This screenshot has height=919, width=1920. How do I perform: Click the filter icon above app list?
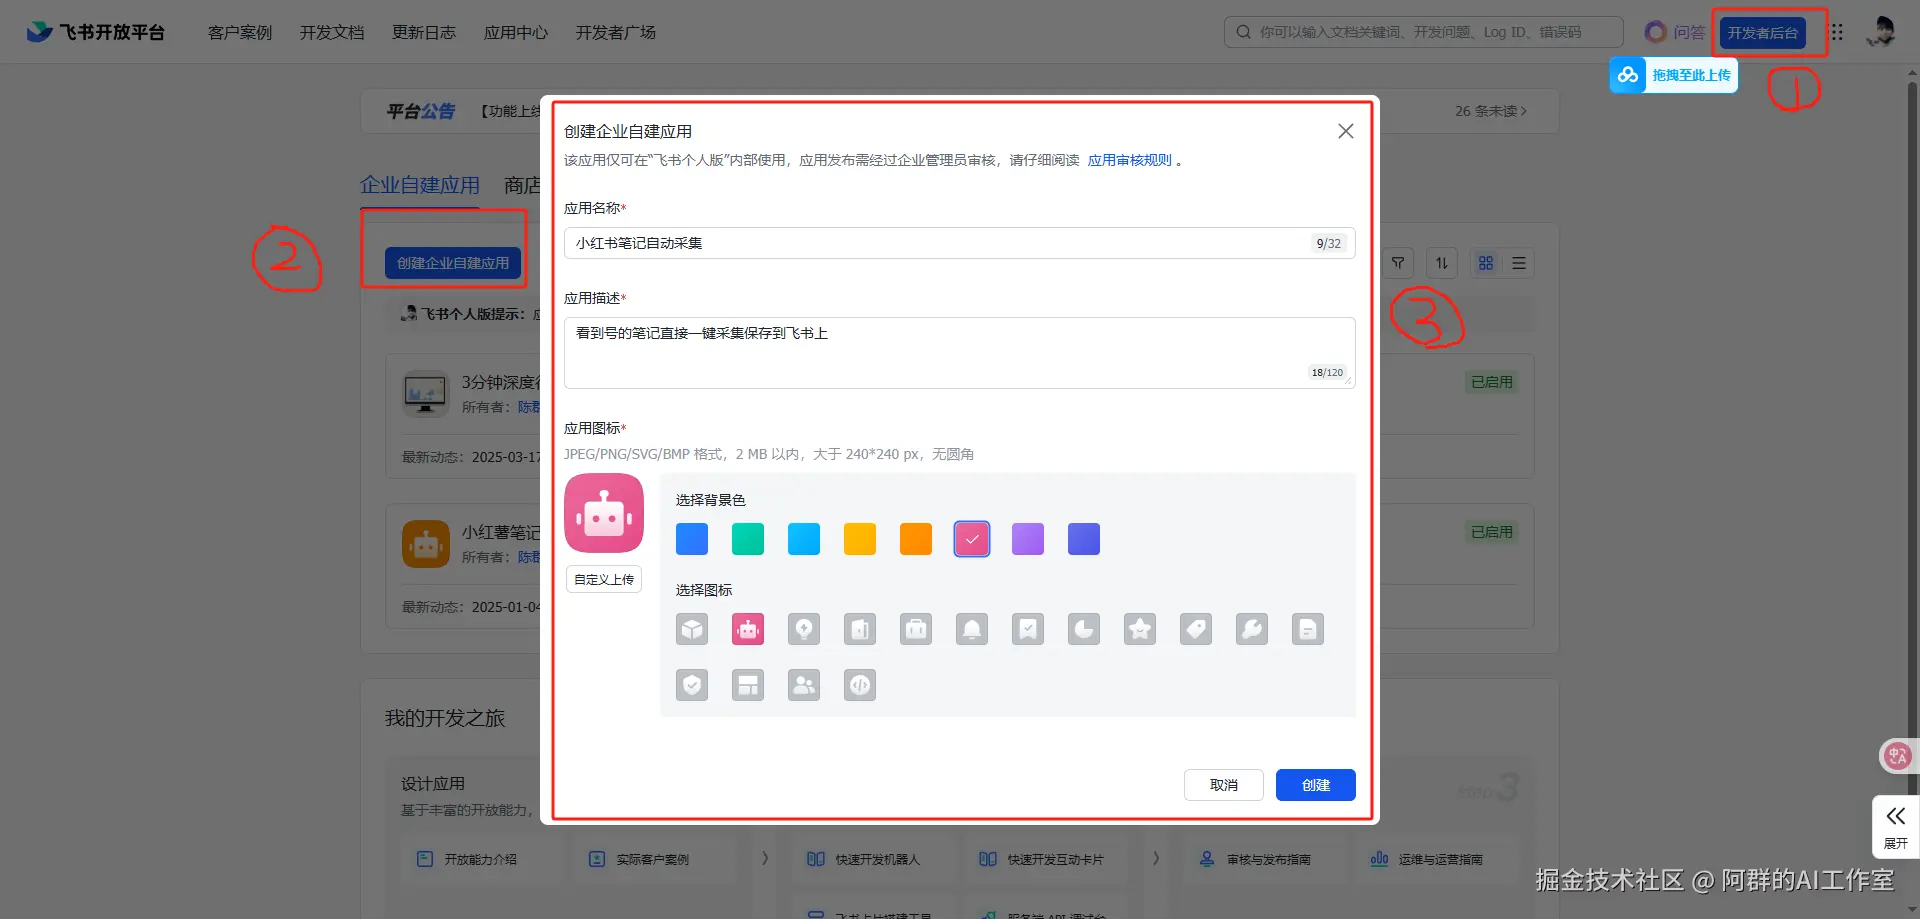point(1398,263)
